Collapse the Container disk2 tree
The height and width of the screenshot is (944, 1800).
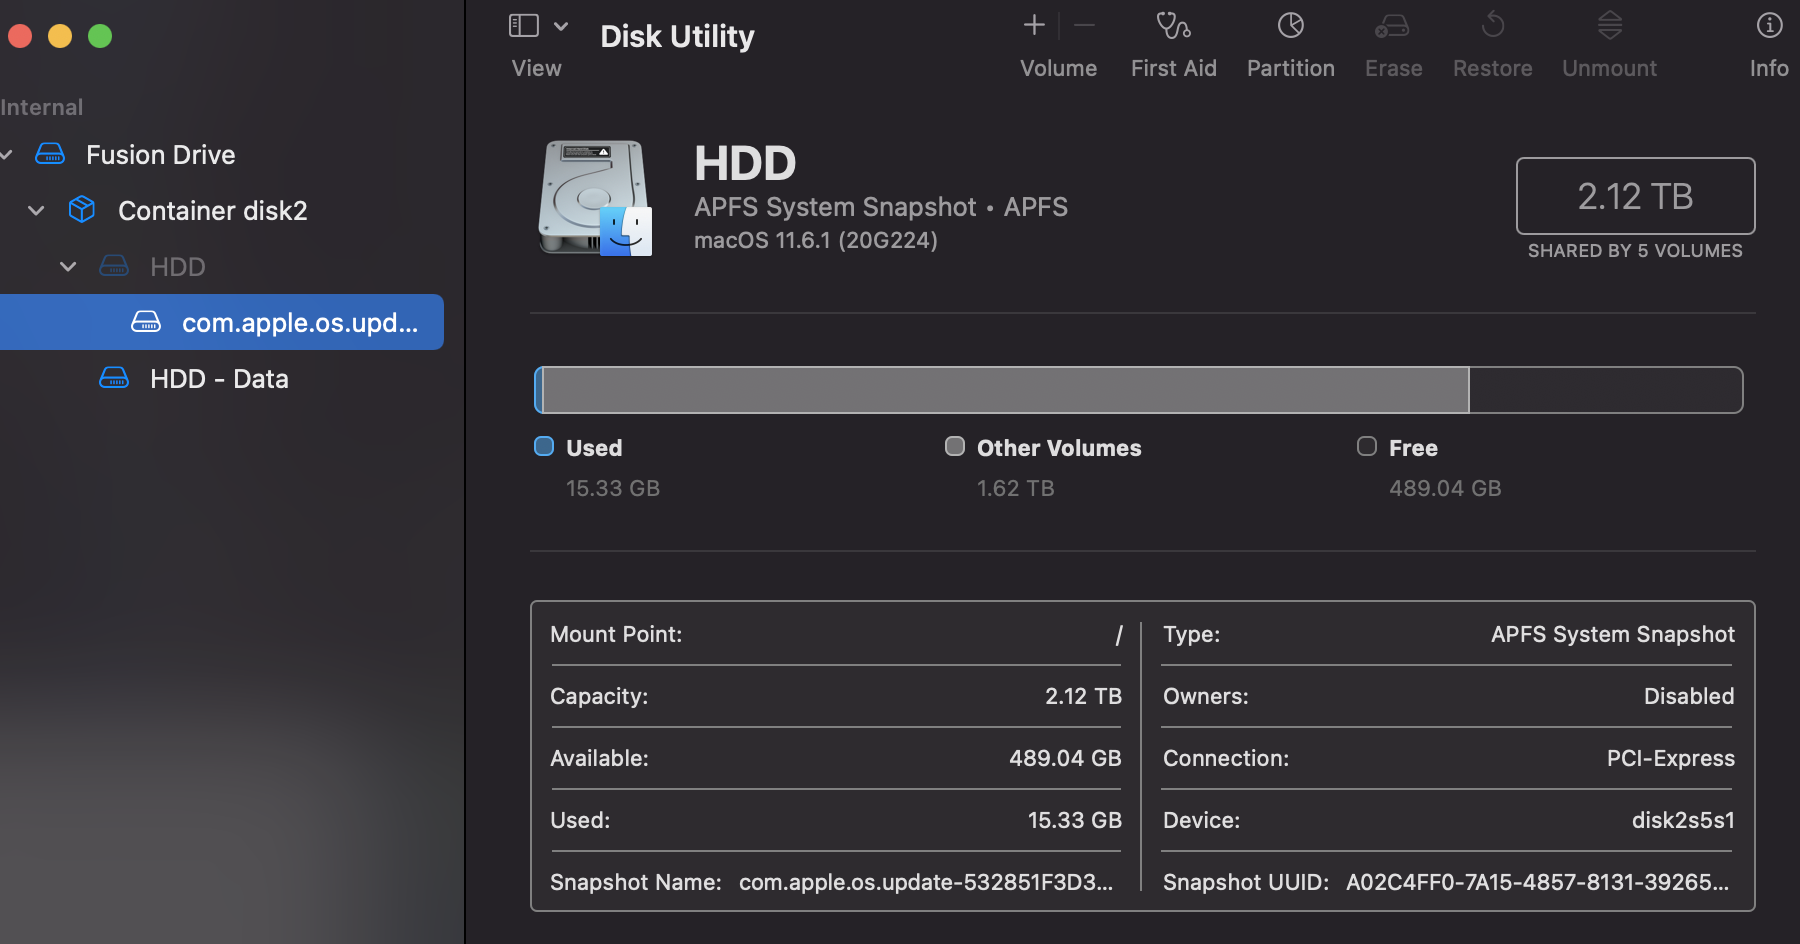click(37, 211)
